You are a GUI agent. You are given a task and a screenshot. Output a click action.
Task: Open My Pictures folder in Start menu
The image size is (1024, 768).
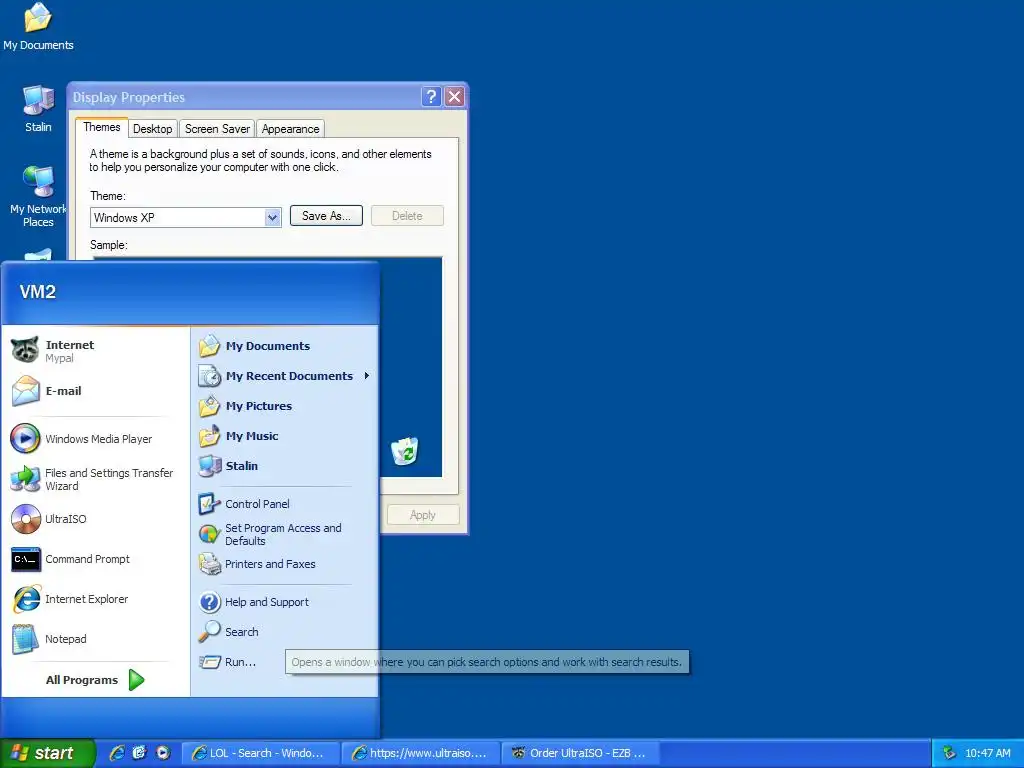284,406
